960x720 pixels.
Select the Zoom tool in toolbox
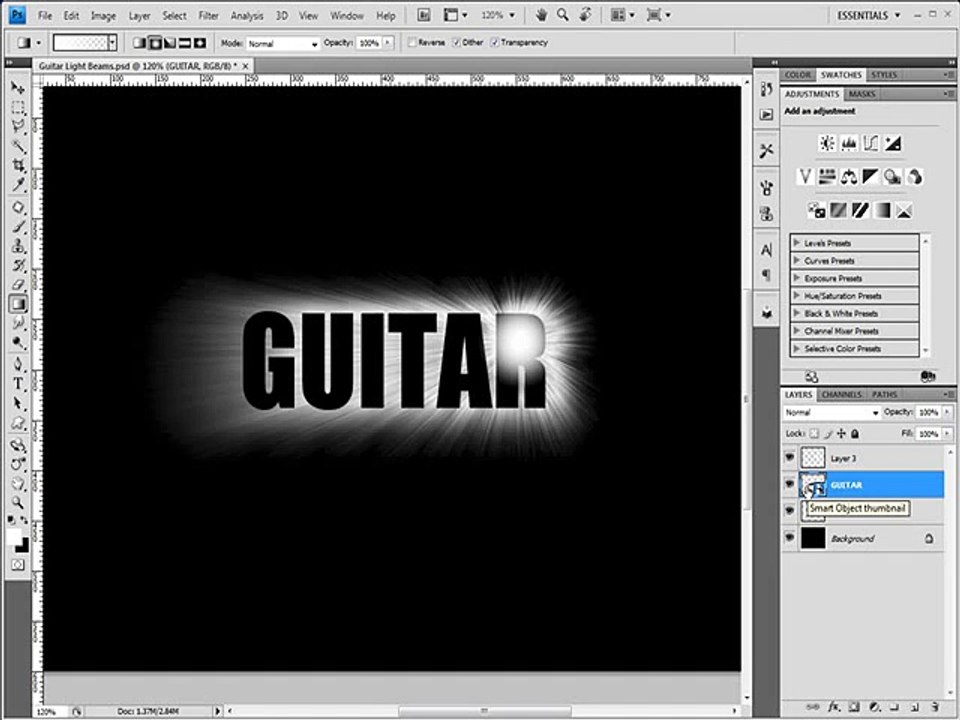18,503
